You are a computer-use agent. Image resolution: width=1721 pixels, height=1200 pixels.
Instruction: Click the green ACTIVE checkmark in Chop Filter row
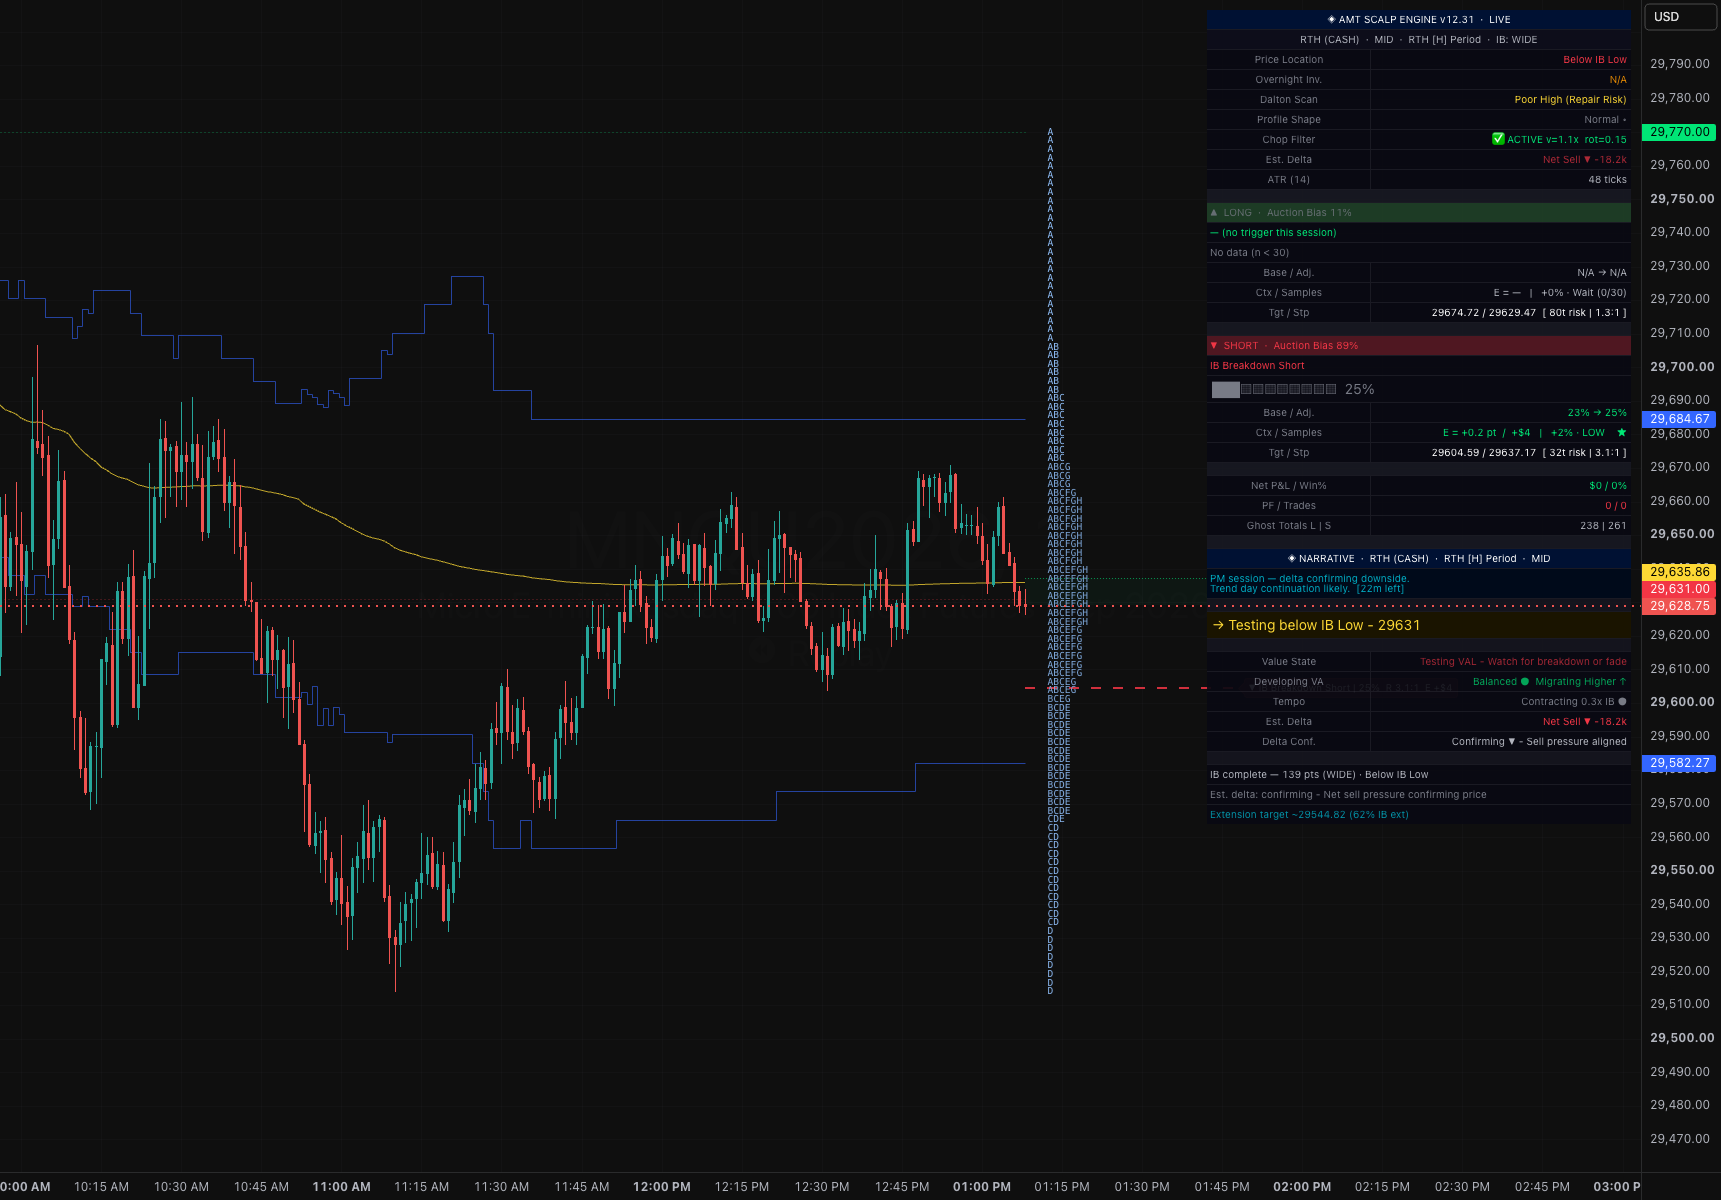coord(1498,139)
